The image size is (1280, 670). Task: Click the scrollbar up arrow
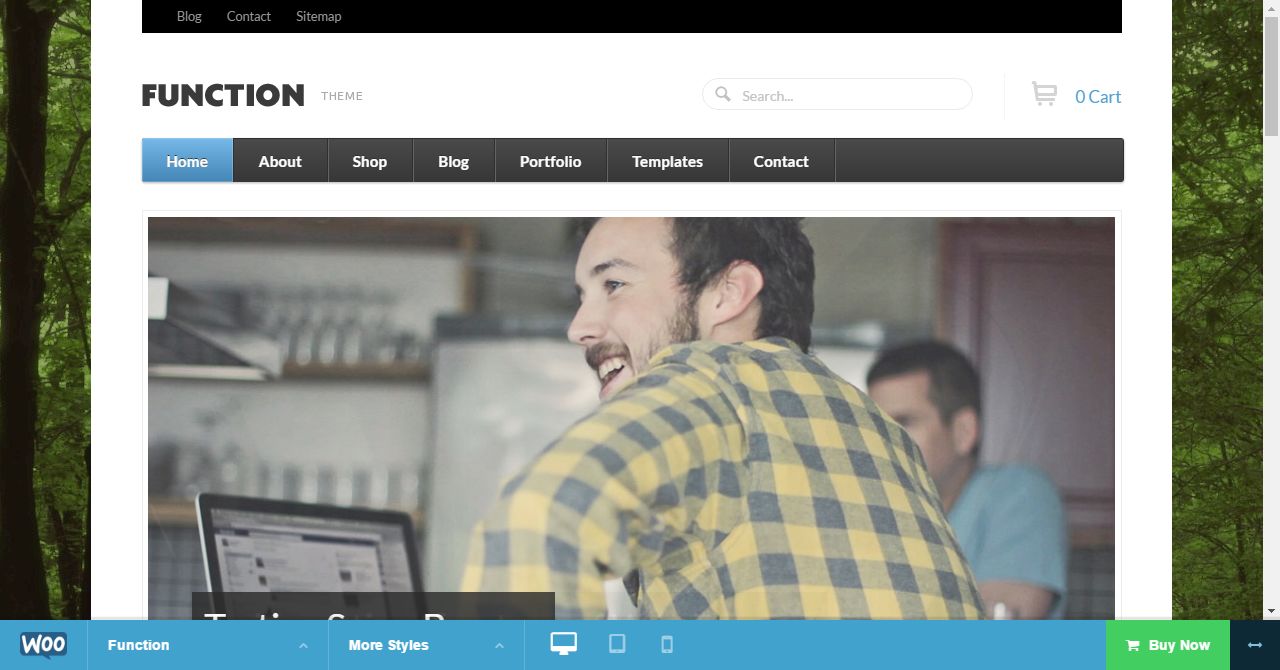click(x=1271, y=8)
